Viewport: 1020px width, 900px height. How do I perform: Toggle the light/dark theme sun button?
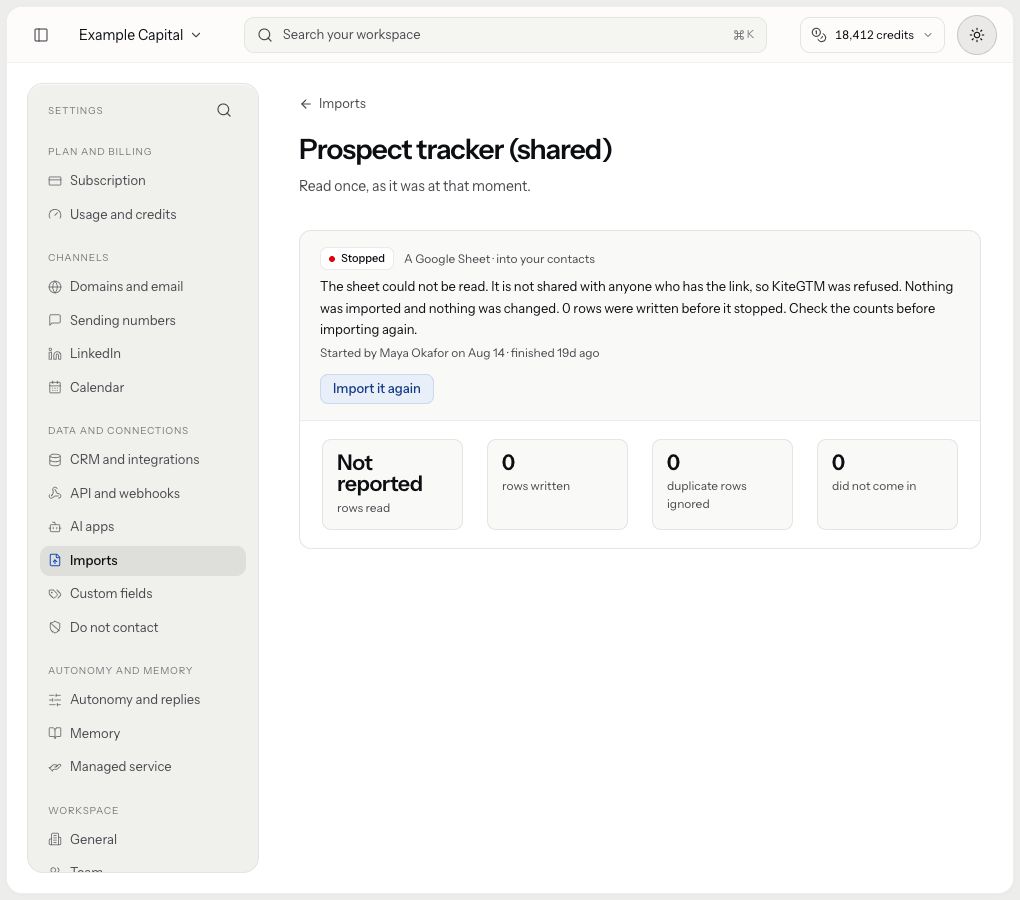976,35
